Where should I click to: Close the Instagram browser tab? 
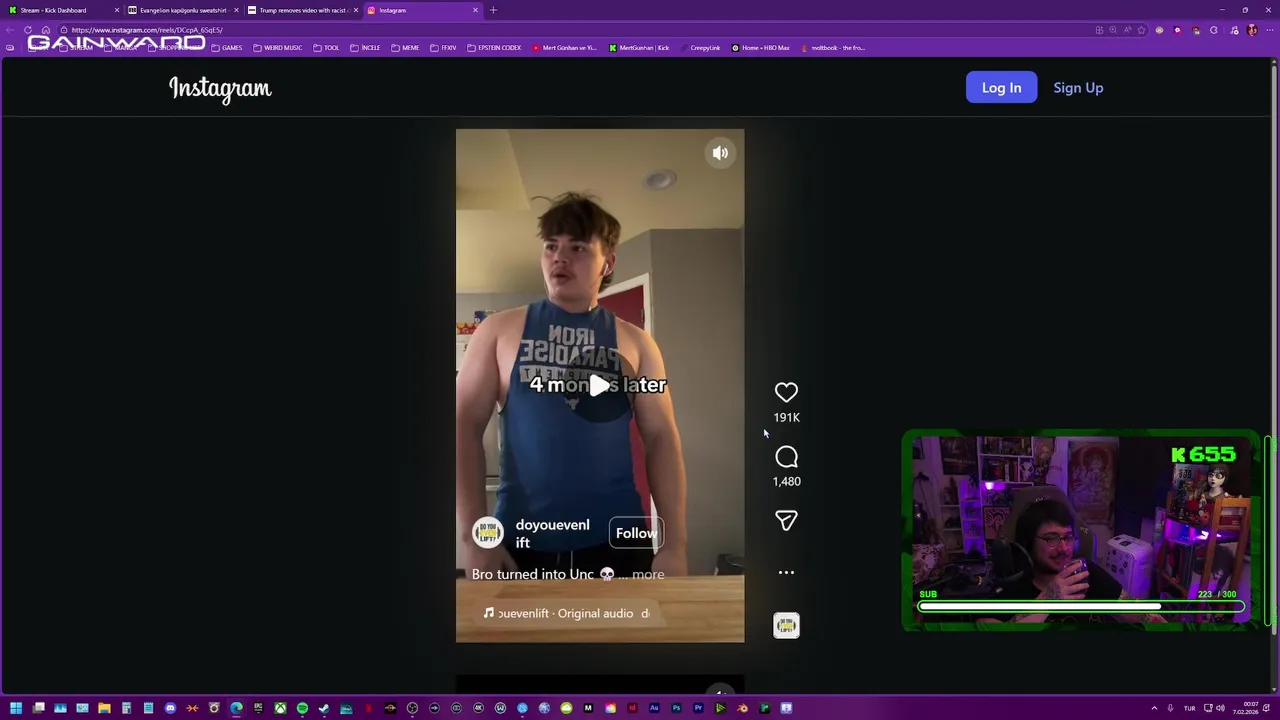point(475,10)
